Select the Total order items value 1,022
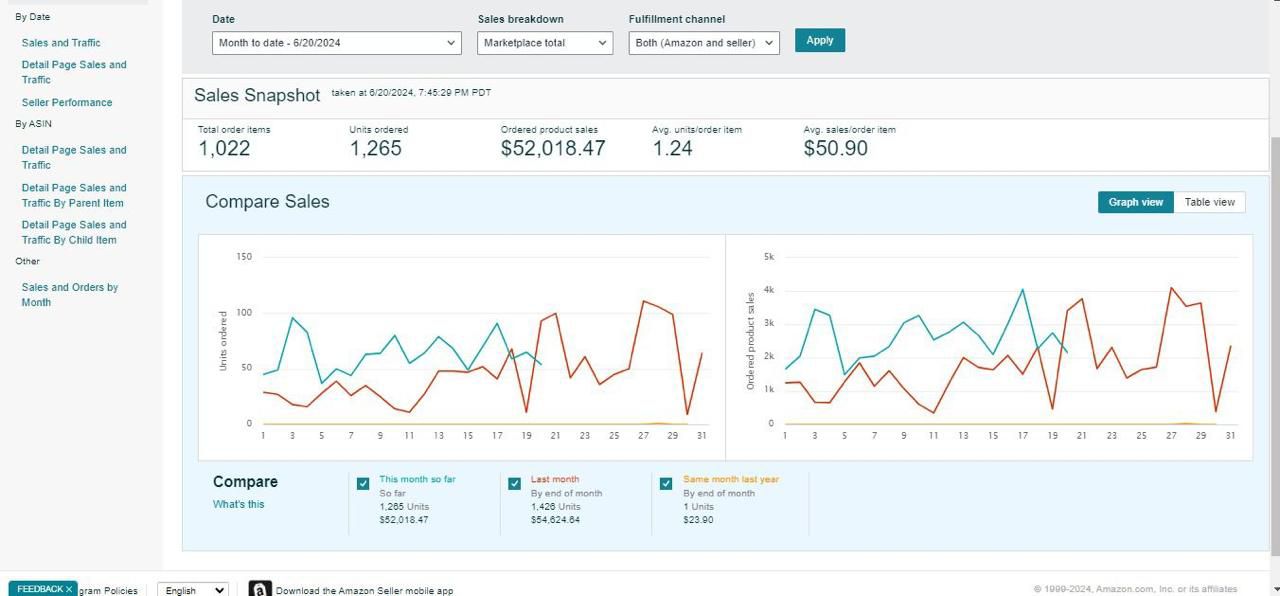 click(224, 149)
